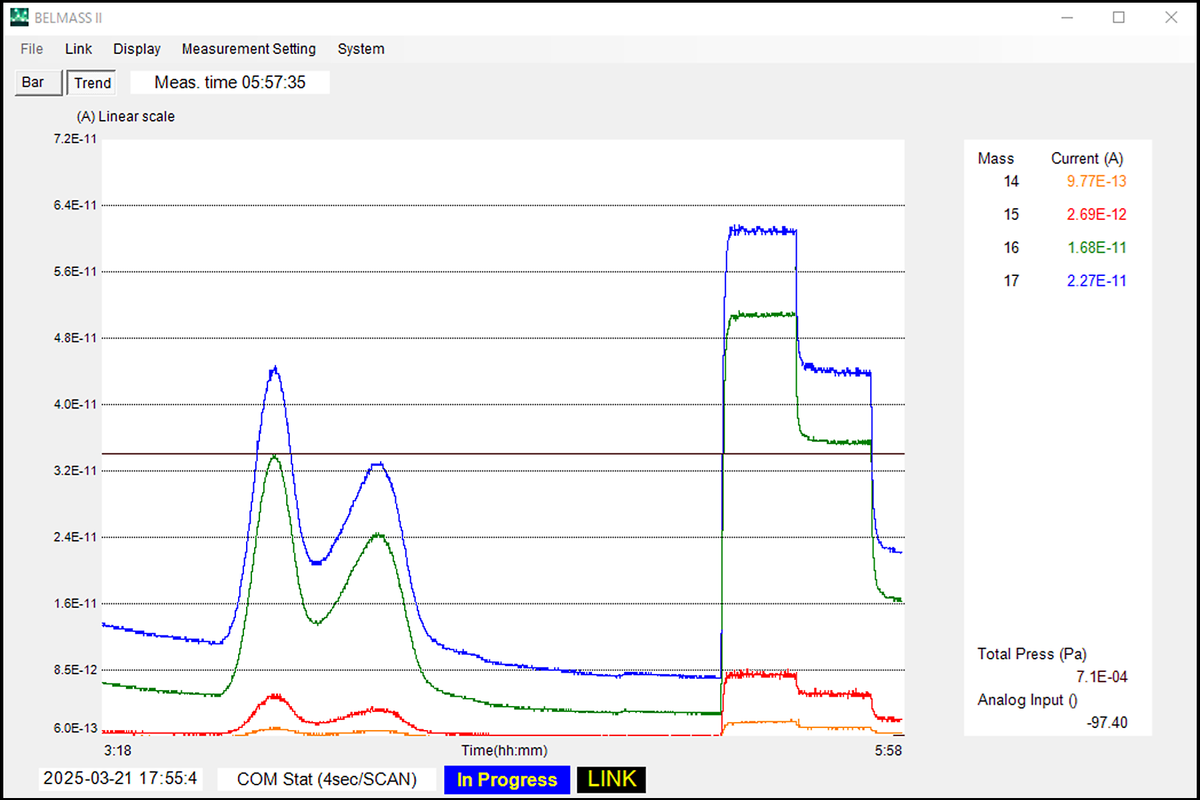Open the File menu
Screen dimensions: 1200x800
point(32,49)
